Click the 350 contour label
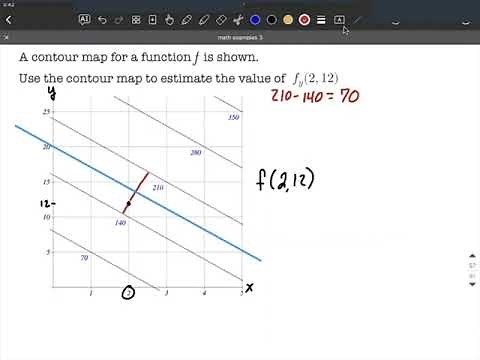The width and height of the screenshot is (480, 360). tap(234, 117)
